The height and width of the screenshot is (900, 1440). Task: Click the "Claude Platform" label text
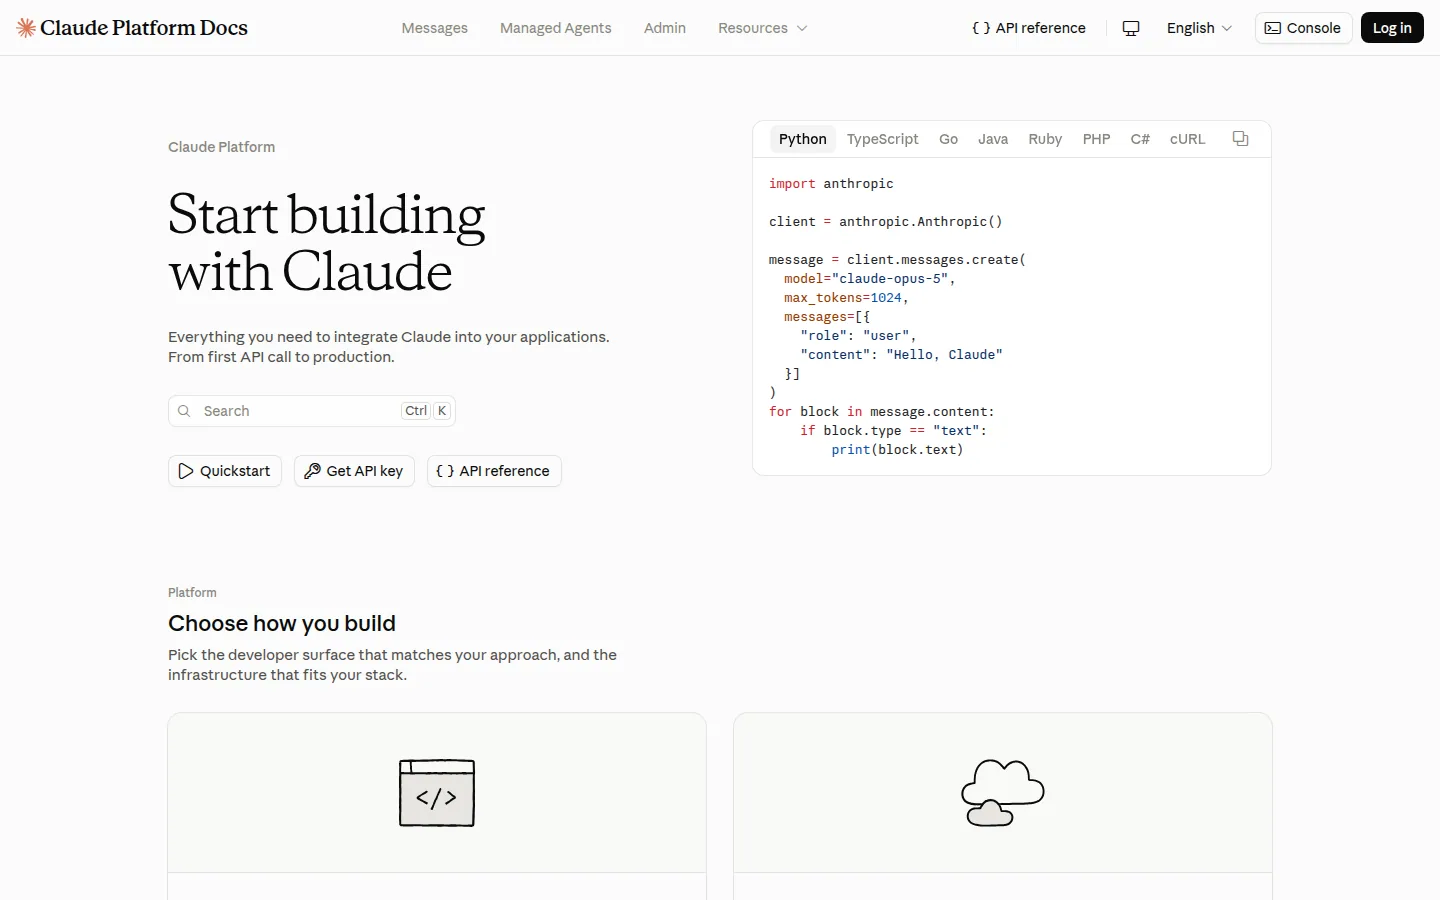[x=221, y=147]
